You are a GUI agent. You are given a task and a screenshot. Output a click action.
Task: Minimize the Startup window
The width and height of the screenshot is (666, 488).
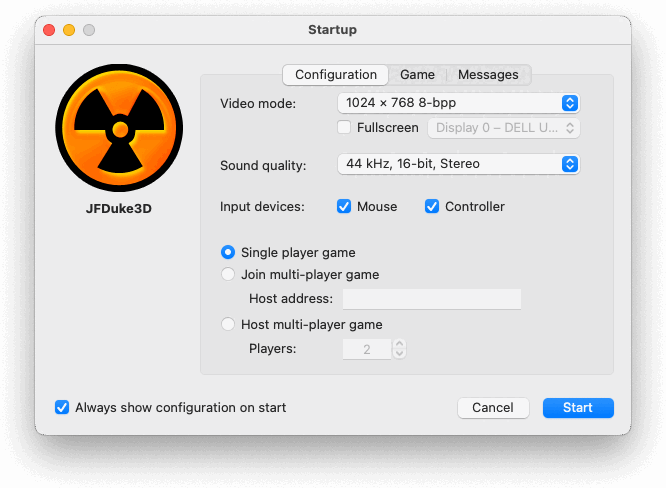pyautogui.click(x=69, y=30)
